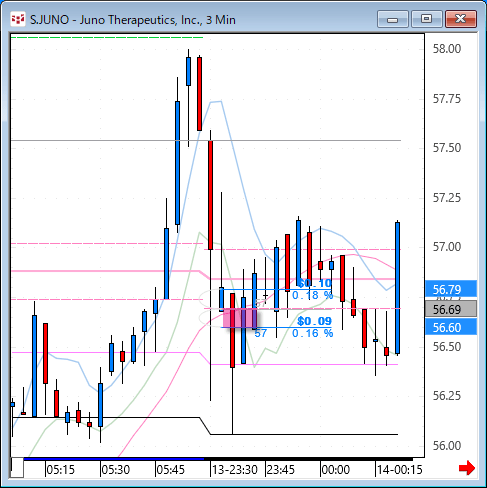
Task: Minimize the S.JUNO chart window
Action: pos(393,19)
